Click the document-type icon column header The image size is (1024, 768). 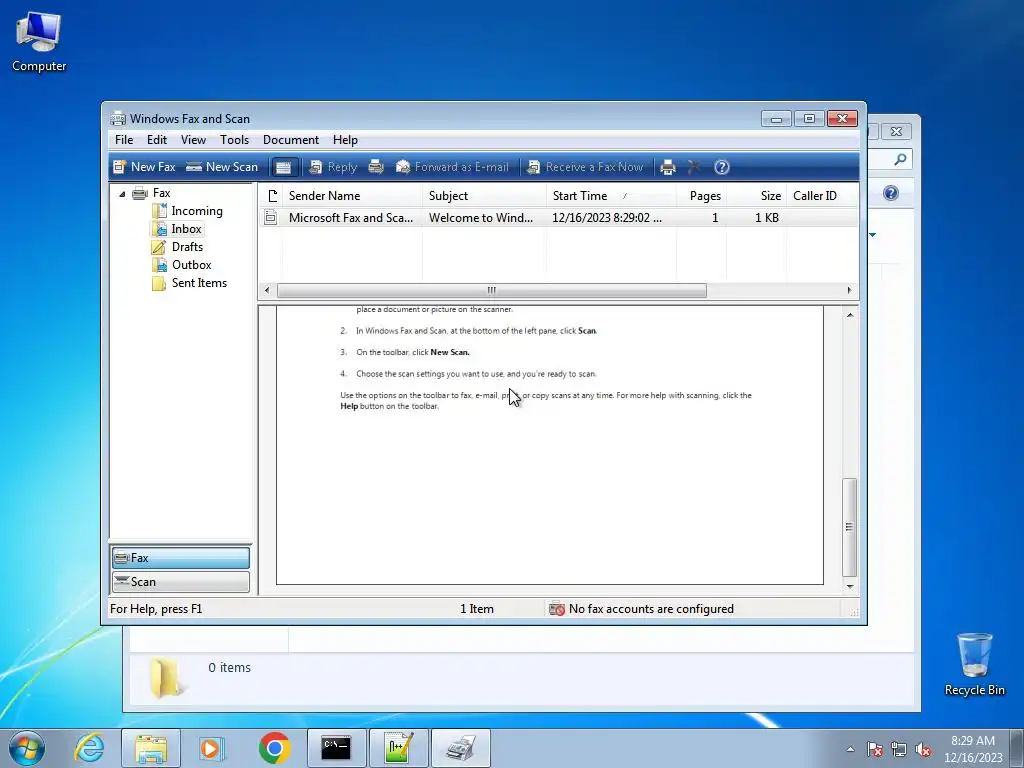click(272, 196)
